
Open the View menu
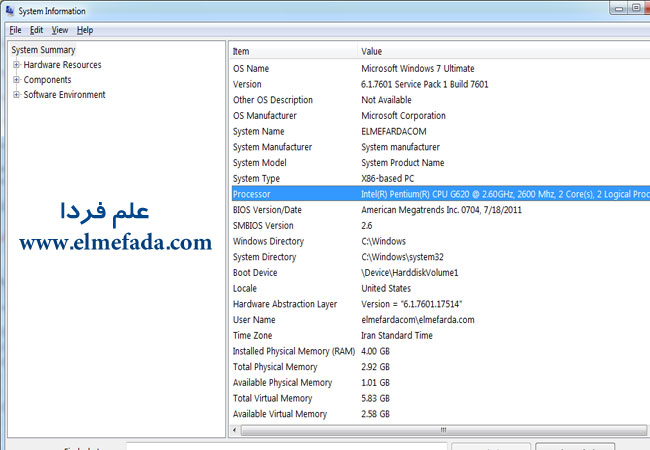pos(60,30)
